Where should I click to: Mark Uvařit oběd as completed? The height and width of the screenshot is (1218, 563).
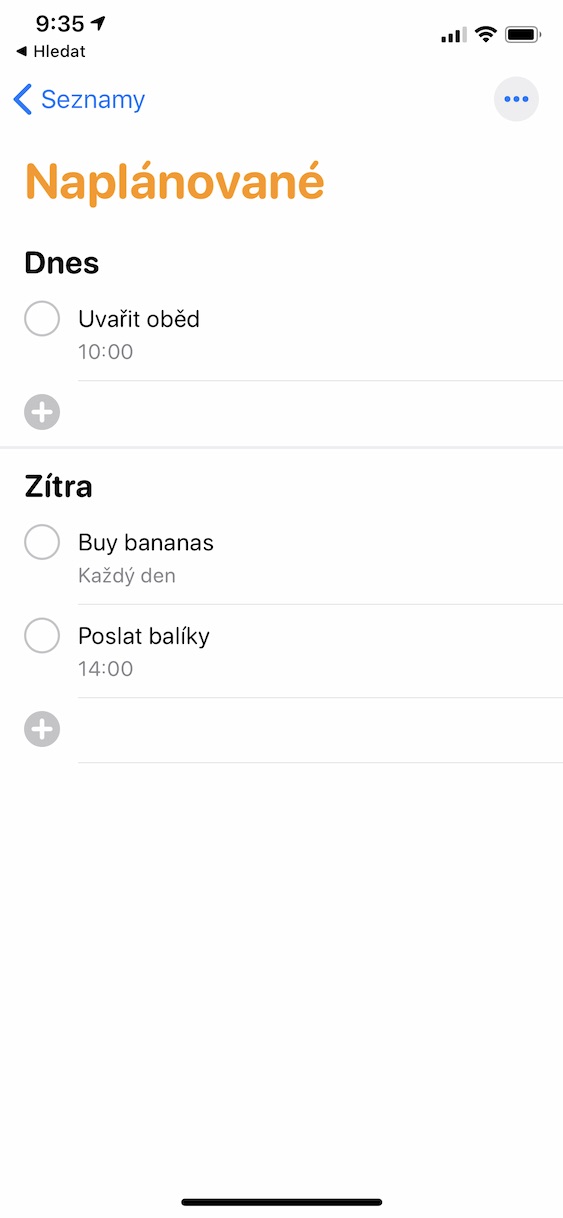[x=42, y=319]
